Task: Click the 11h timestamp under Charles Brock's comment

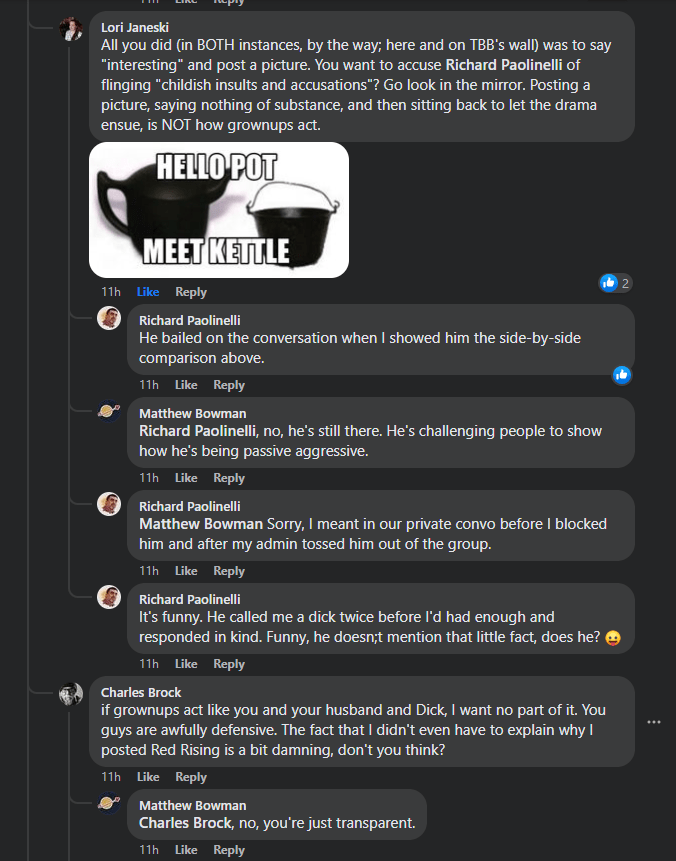Action: [110, 777]
